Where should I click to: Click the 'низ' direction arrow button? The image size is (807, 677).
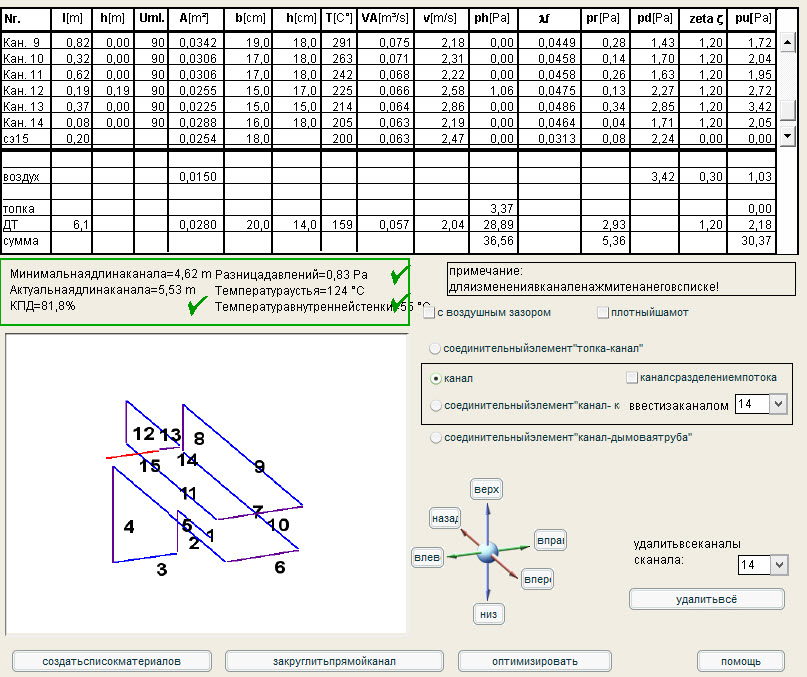pyautogui.click(x=487, y=614)
